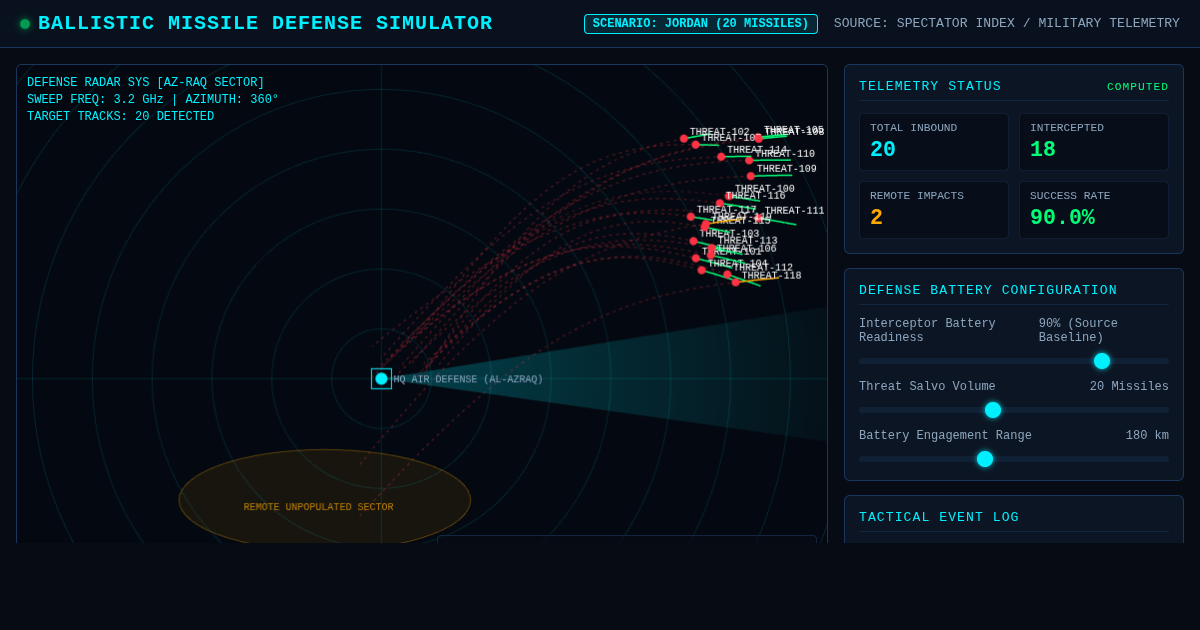Click the green status dot beside the title
Screen dimensions: 1200x630
coord(25,24)
